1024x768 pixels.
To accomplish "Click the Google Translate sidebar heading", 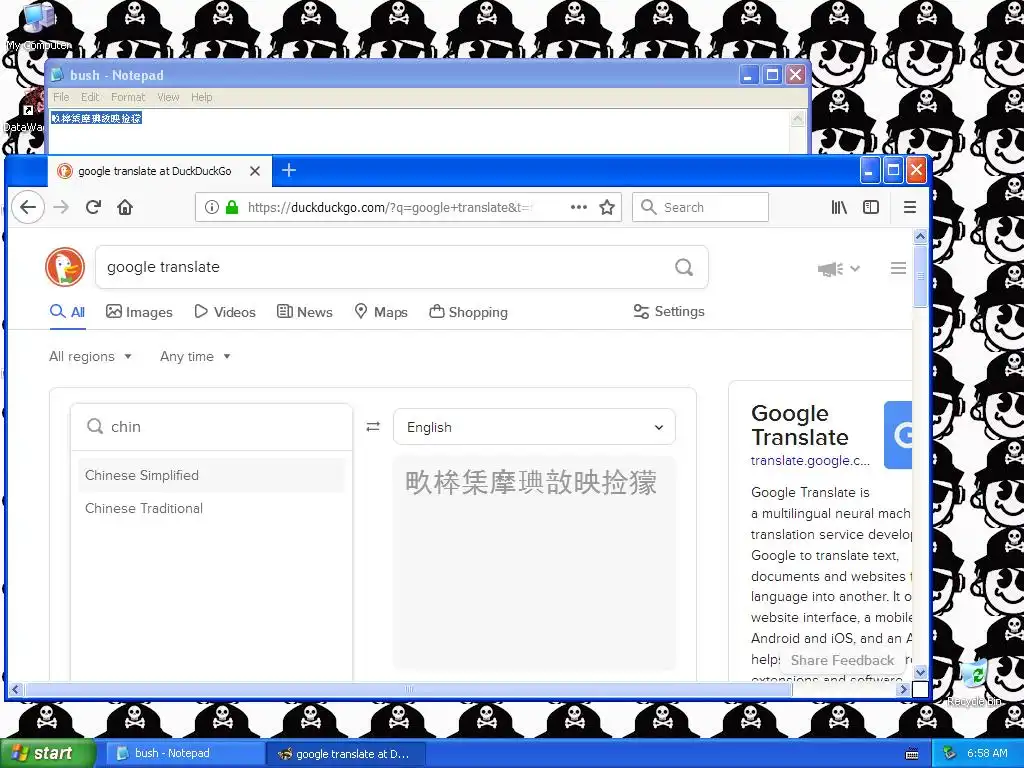I will point(800,425).
